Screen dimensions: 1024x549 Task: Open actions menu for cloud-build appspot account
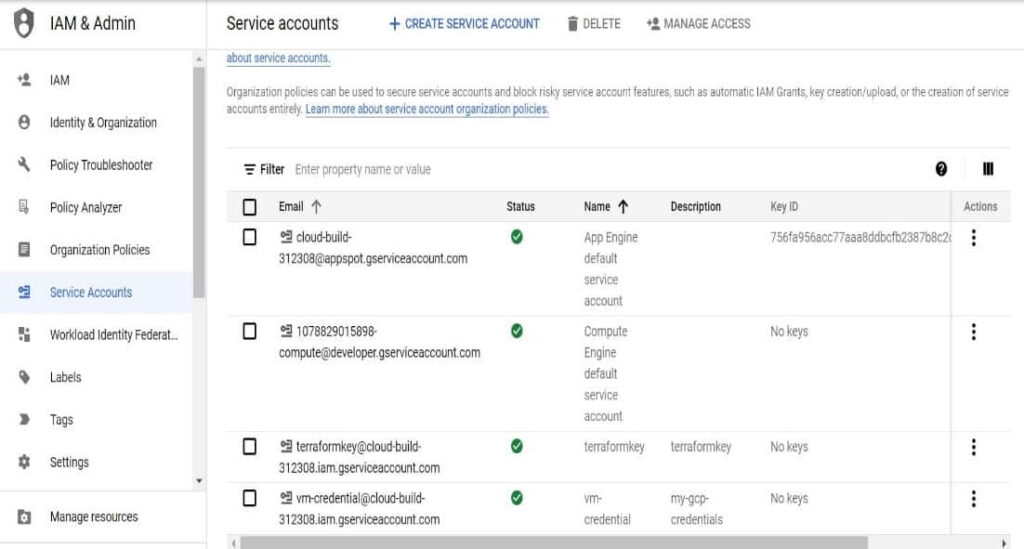click(x=973, y=238)
